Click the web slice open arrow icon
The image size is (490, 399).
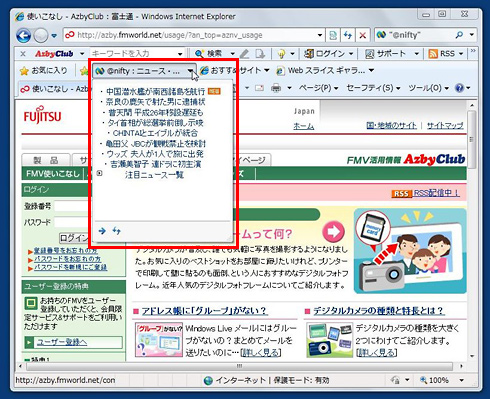click(102, 231)
